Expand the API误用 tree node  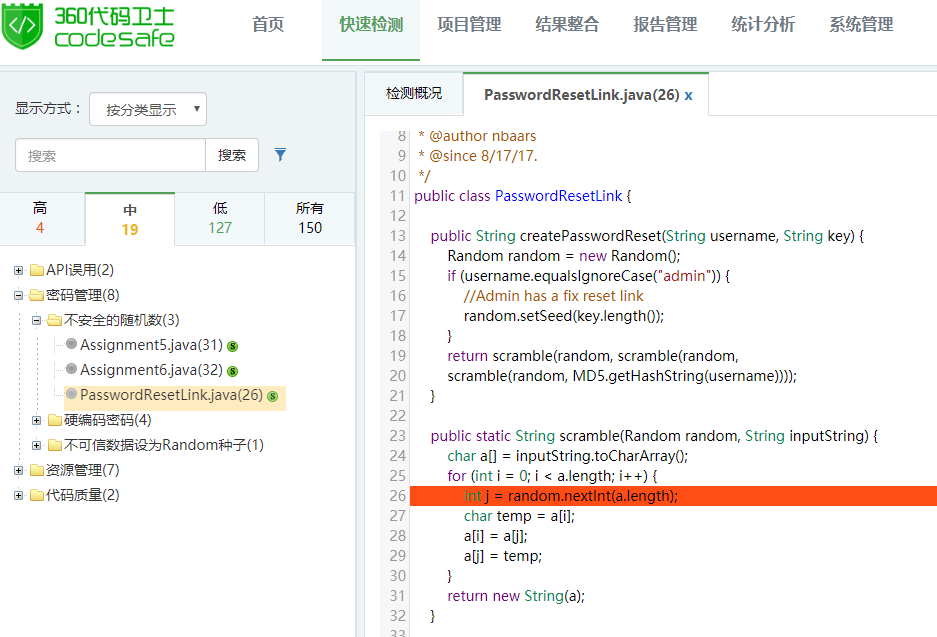click(x=19, y=270)
